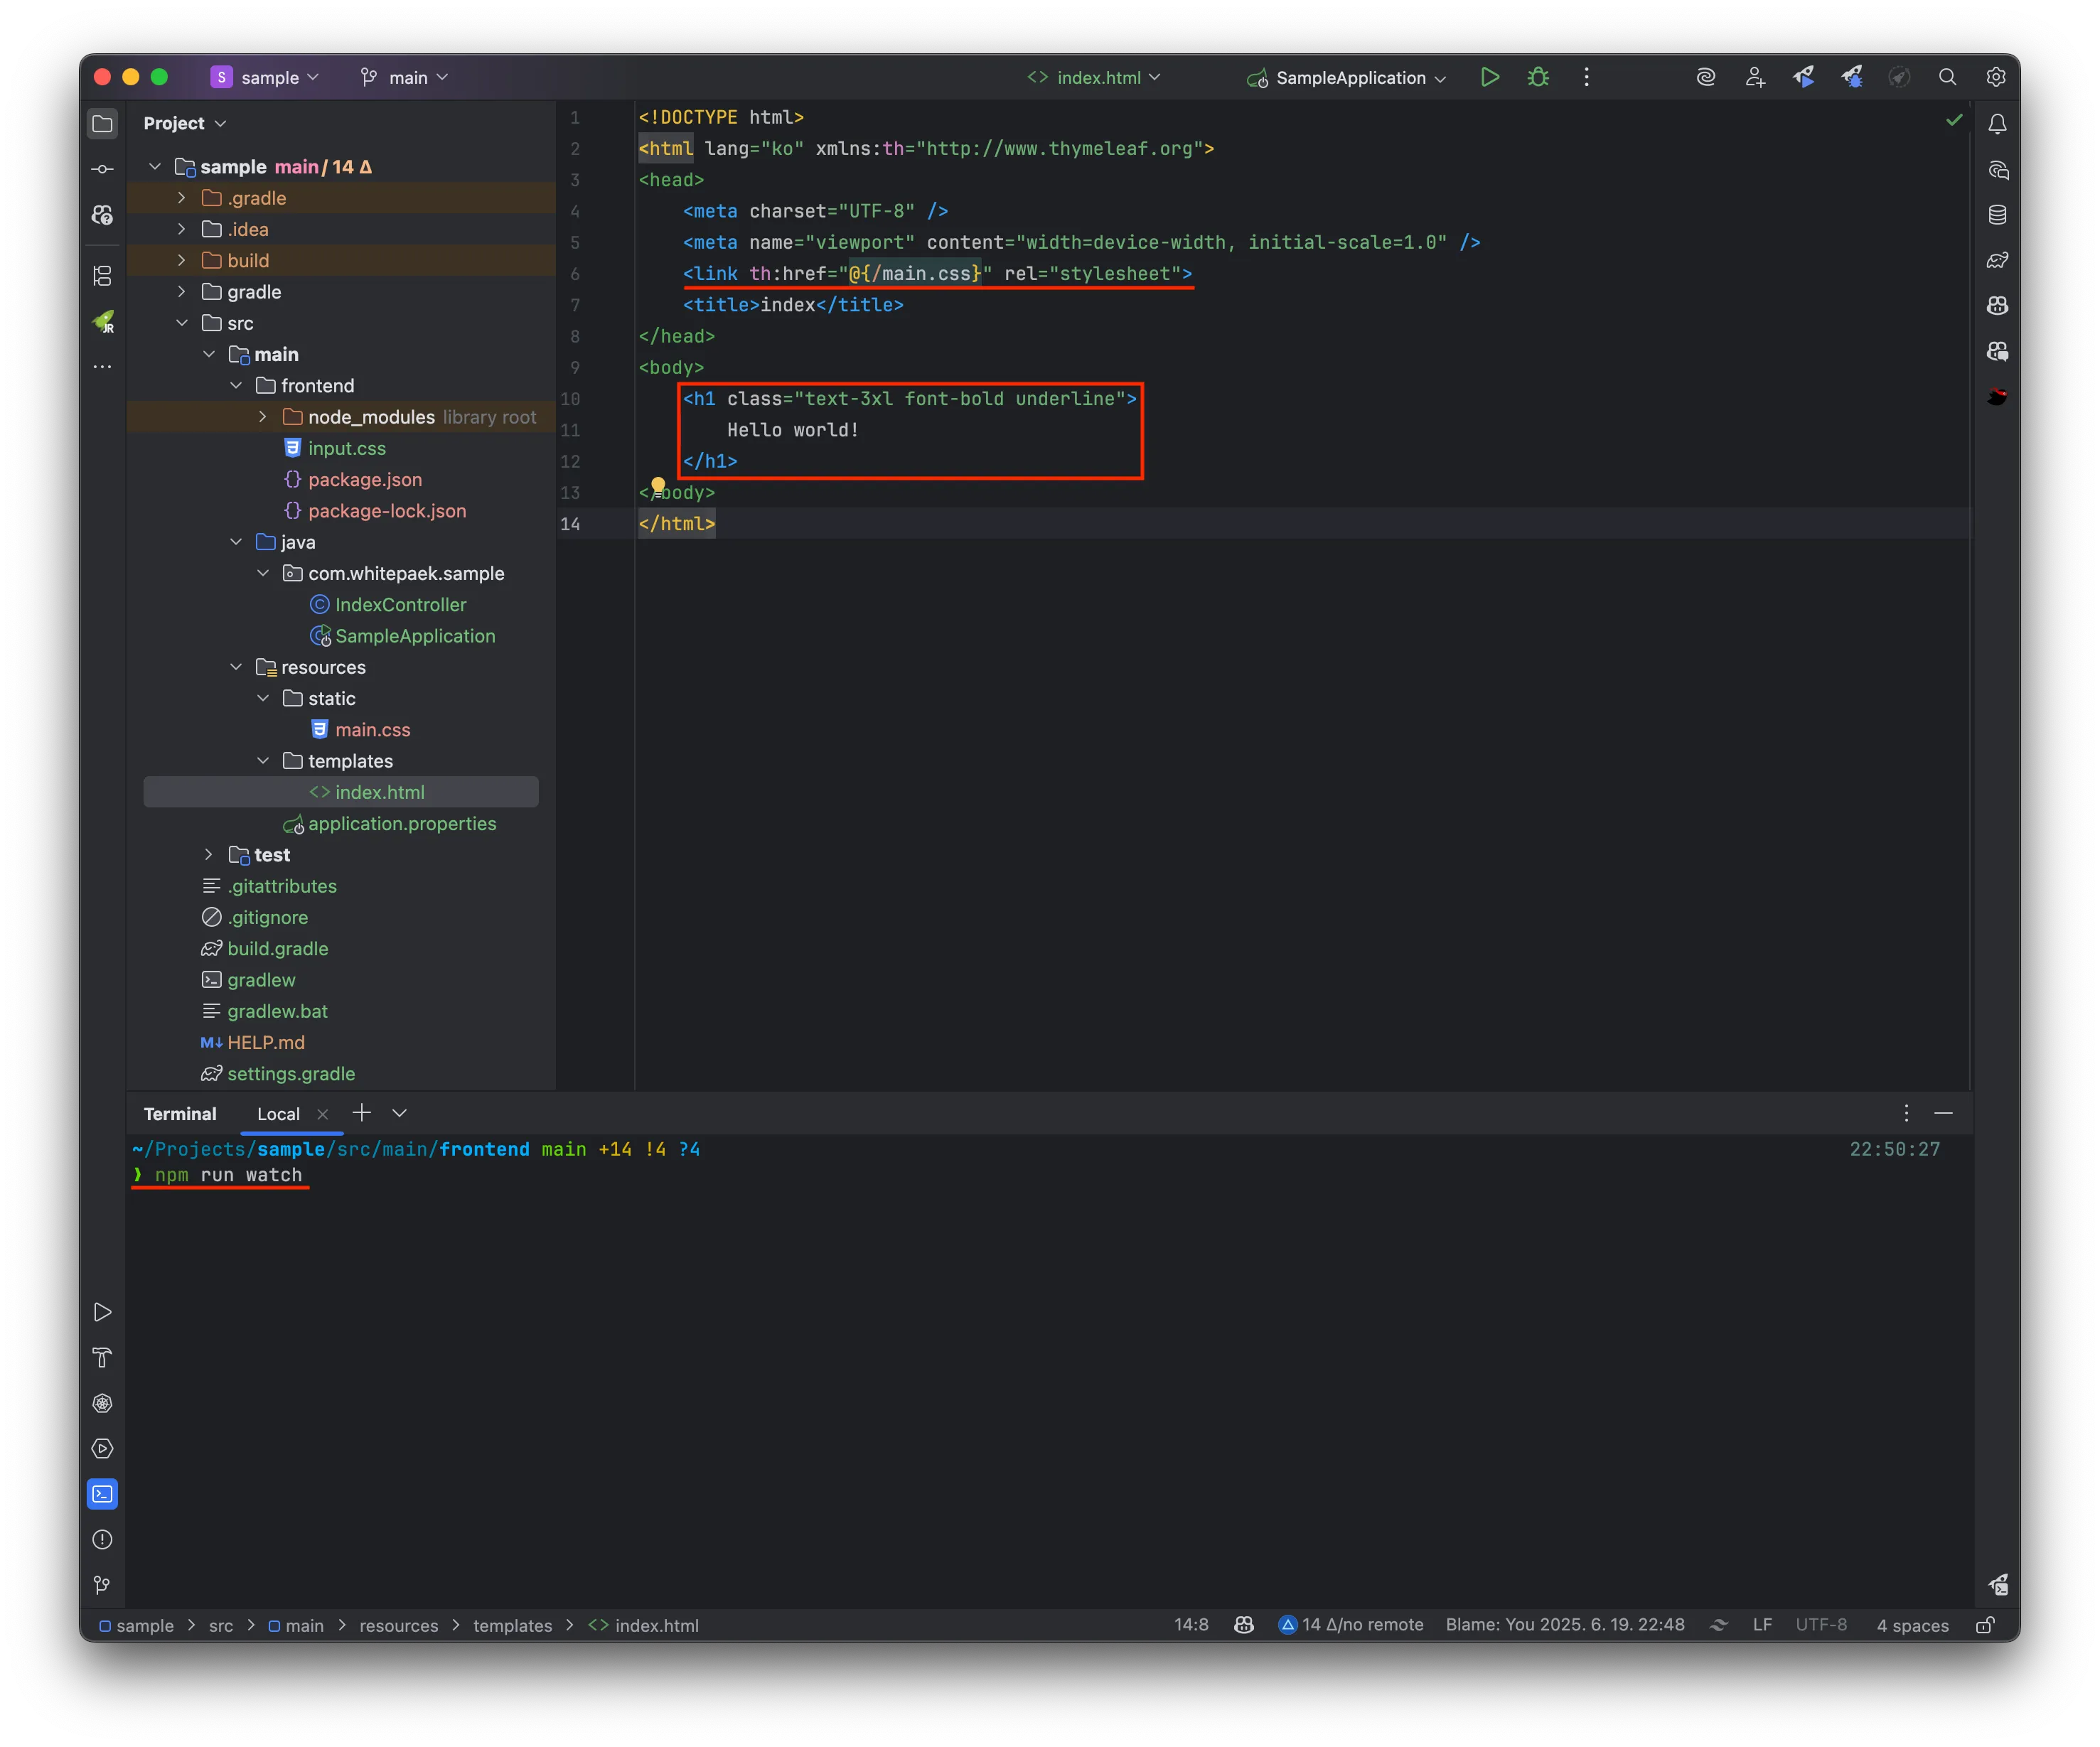2100x1747 pixels.
Task: Open the Database tool window
Action: click(1997, 215)
